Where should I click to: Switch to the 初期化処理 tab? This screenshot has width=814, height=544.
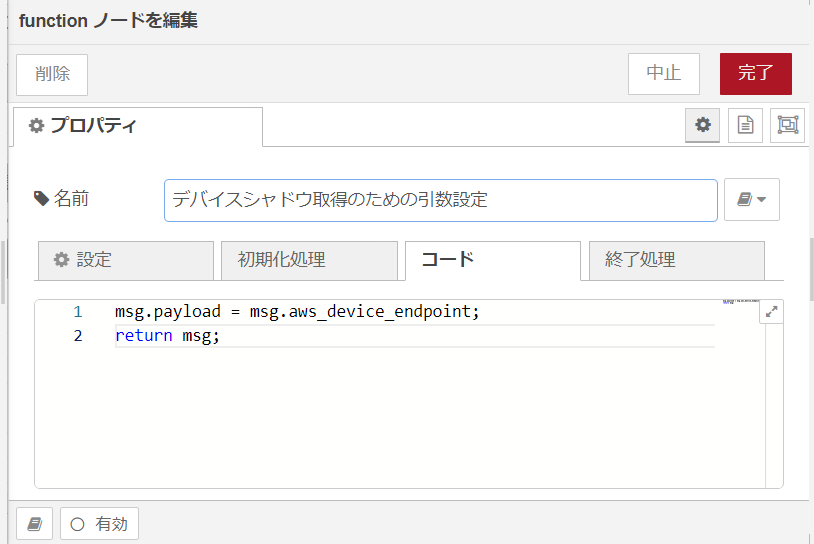coord(309,260)
